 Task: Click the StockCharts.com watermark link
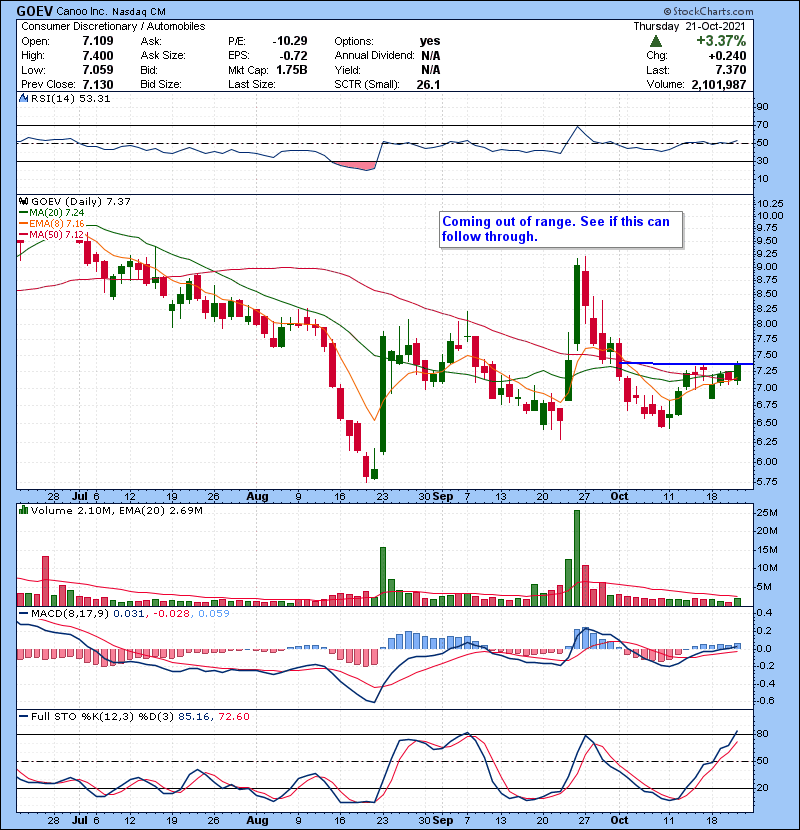click(708, 11)
